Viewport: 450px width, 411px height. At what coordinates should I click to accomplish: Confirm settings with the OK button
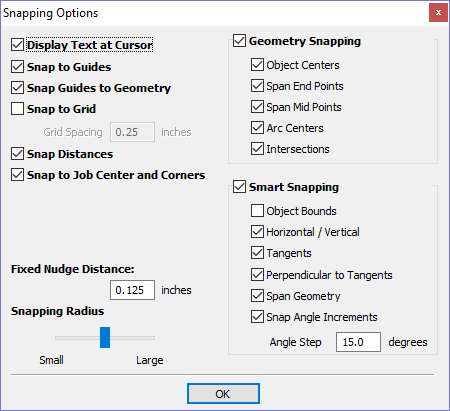[223, 394]
